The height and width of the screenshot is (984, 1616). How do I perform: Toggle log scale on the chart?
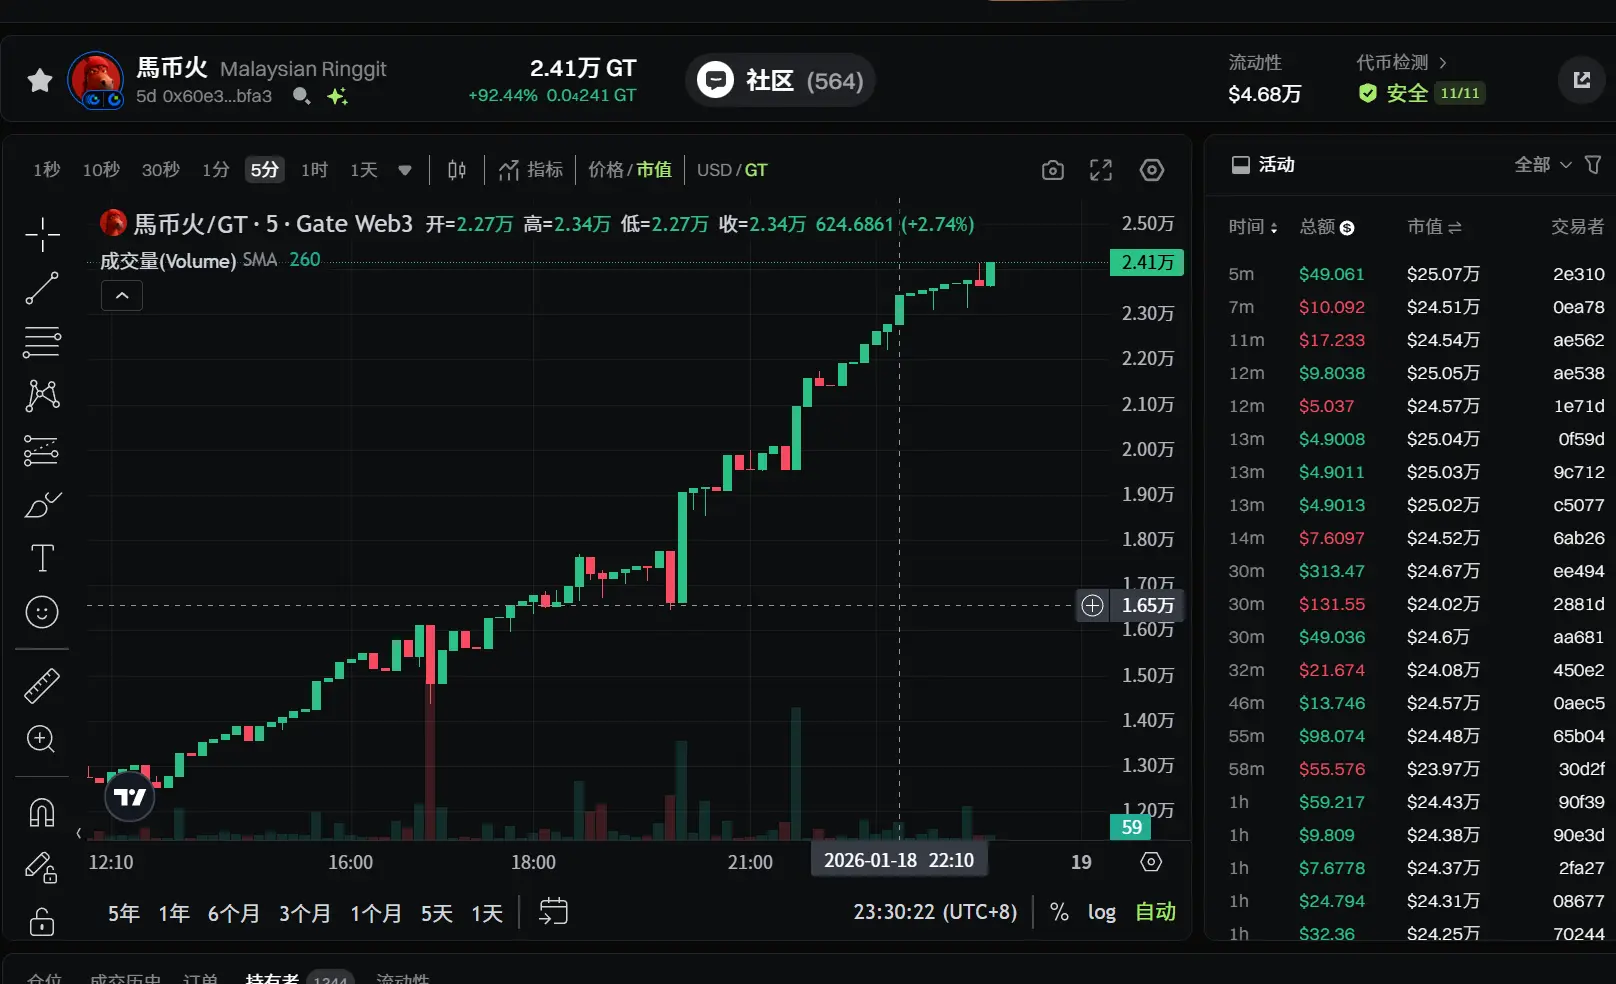1102,912
